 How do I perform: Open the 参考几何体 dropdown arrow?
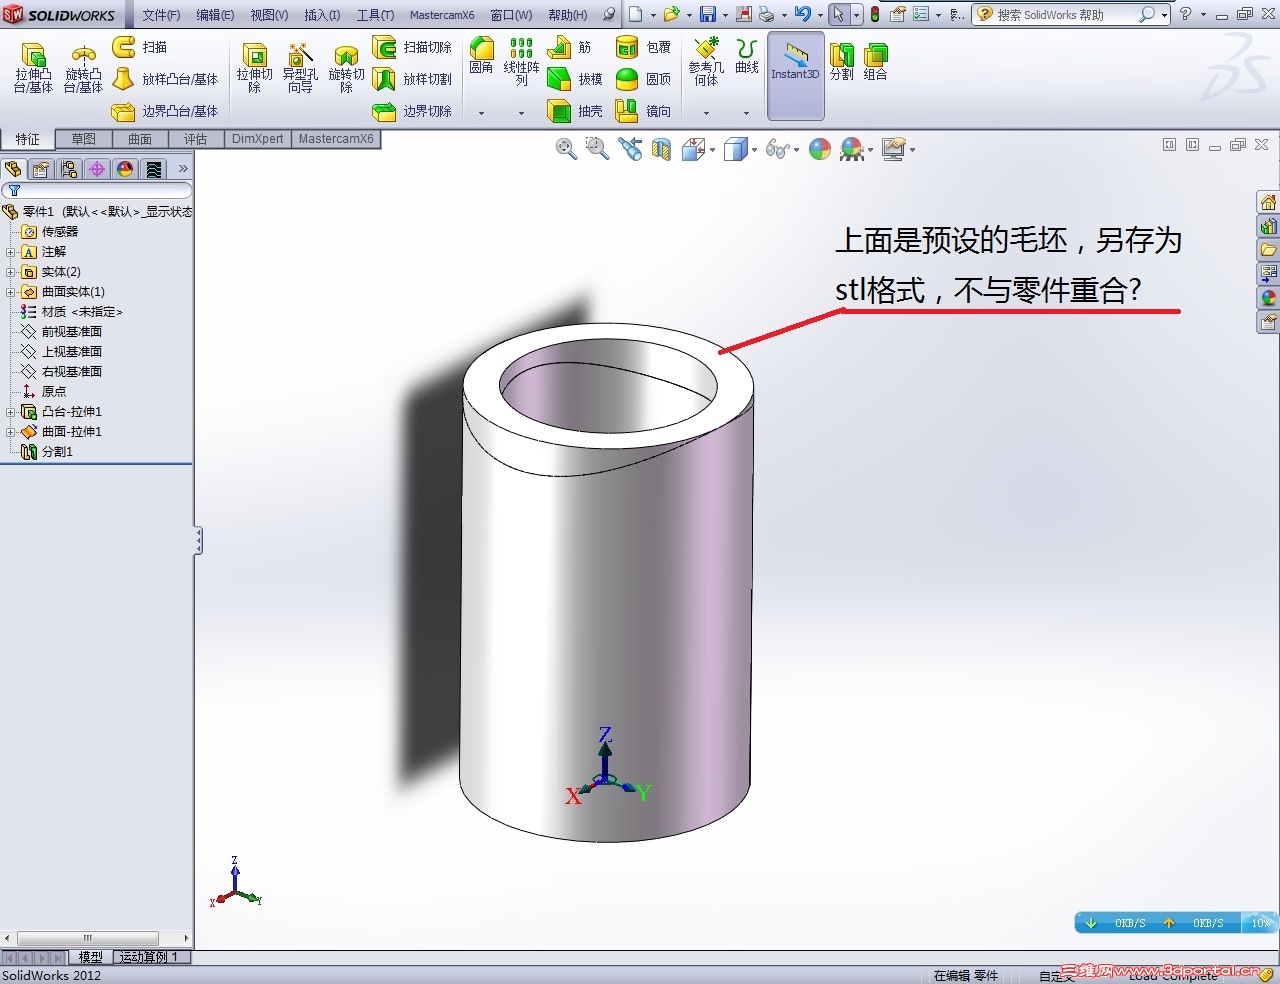[706, 113]
